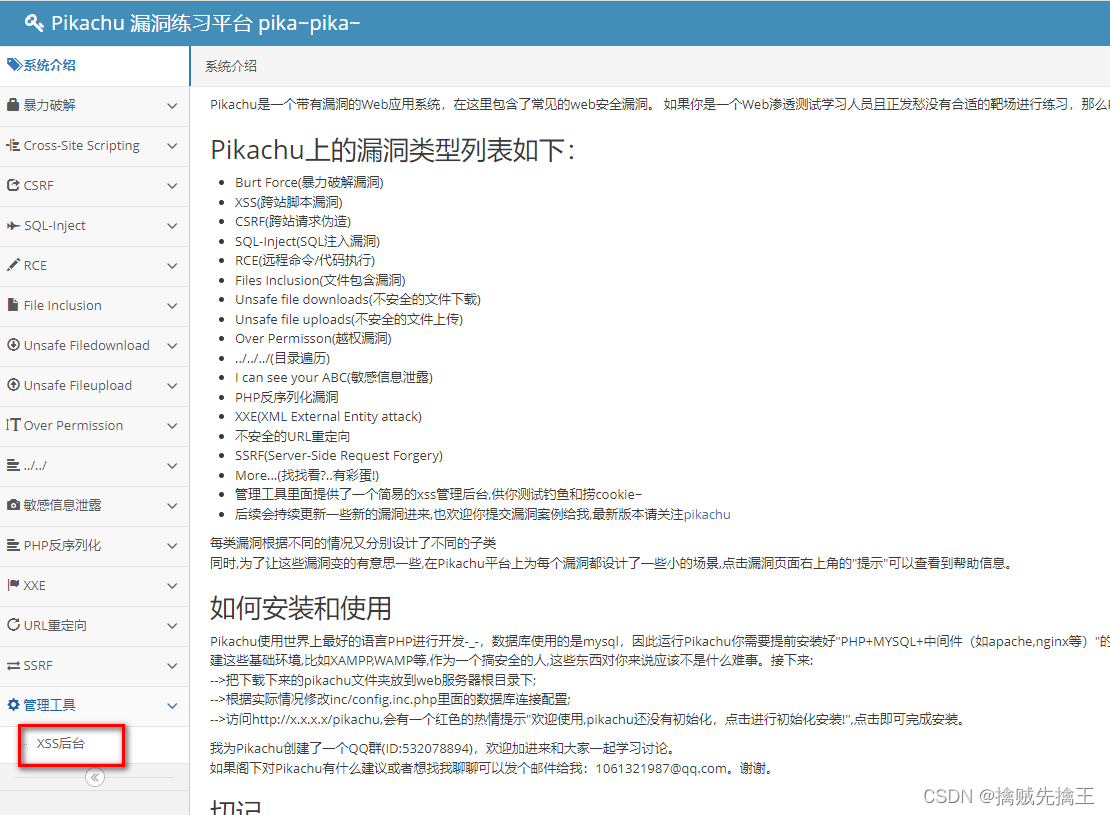The width and height of the screenshot is (1110, 815).
Task: Click the plane icon beside SQL-Inject
Action: point(13,225)
